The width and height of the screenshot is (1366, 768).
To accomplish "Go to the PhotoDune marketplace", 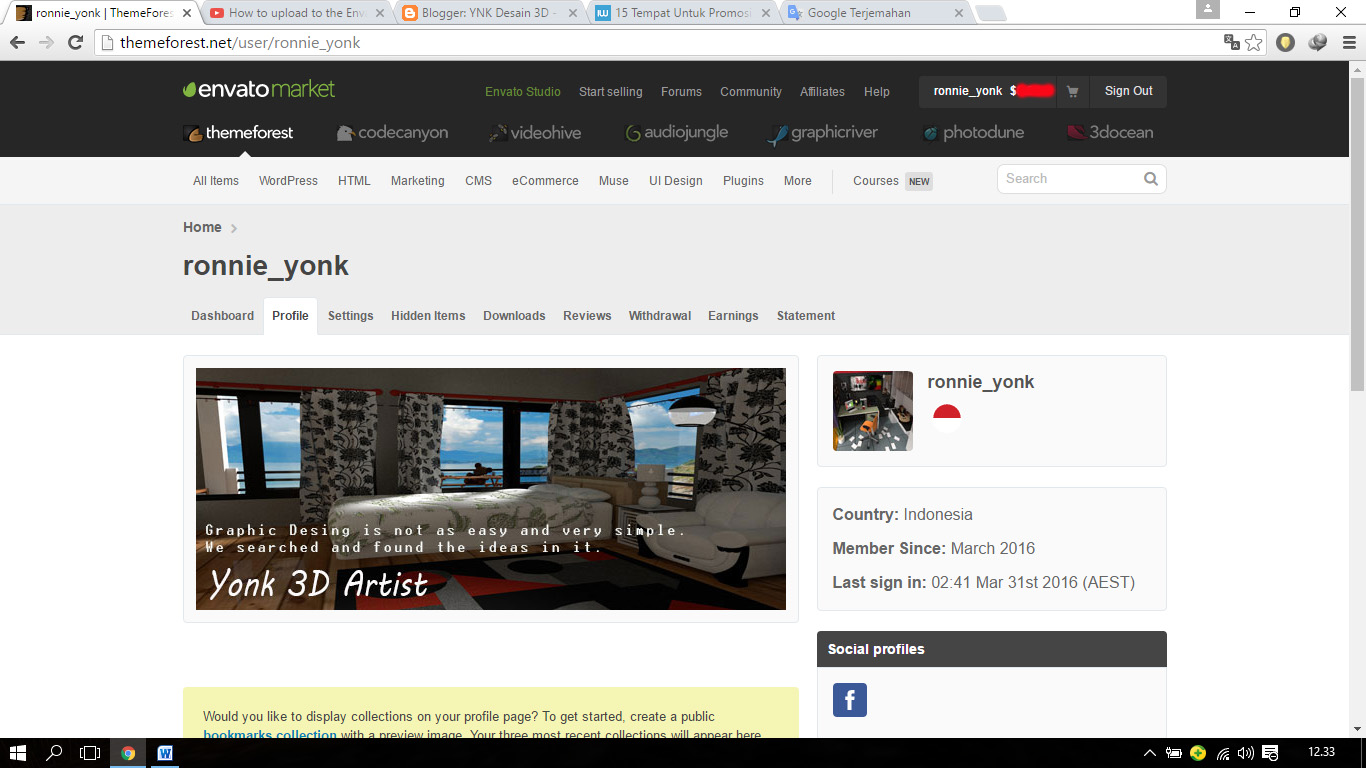I will tap(973, 133).
